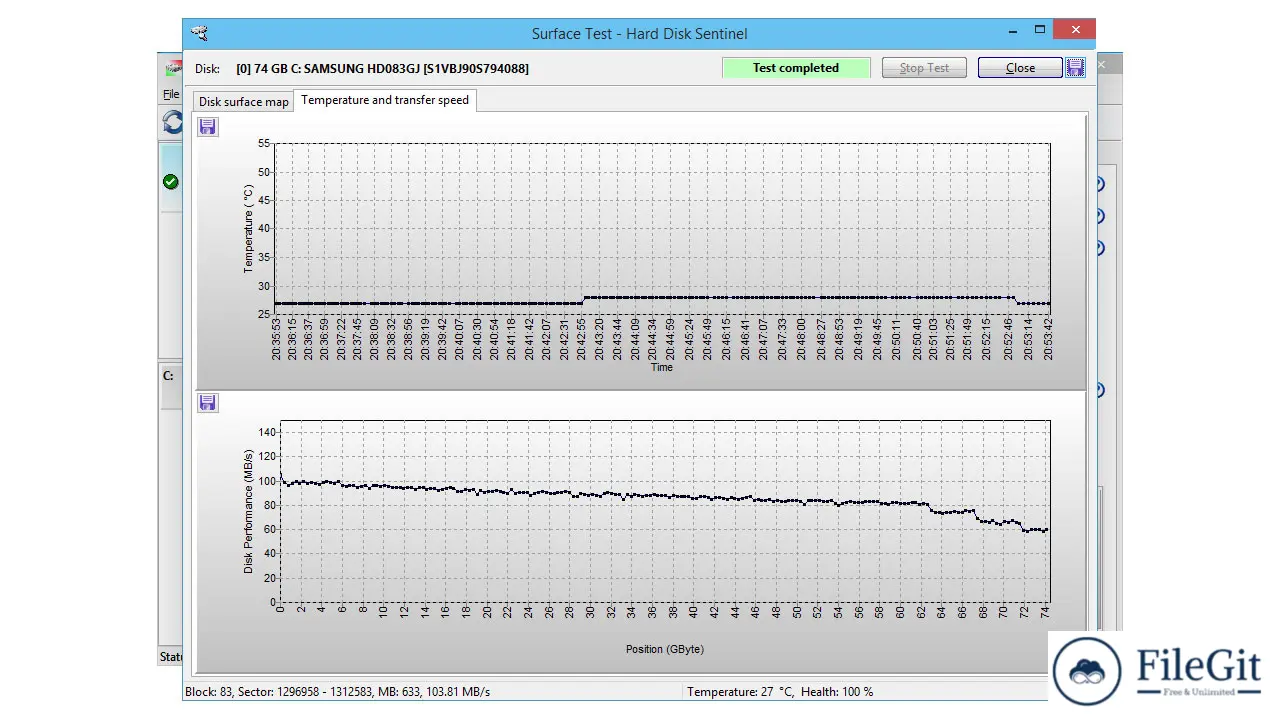Click the 20:53:42 time label on the temperature chart
This screenshot has width=1280, height=720.
pos(1049,339)
